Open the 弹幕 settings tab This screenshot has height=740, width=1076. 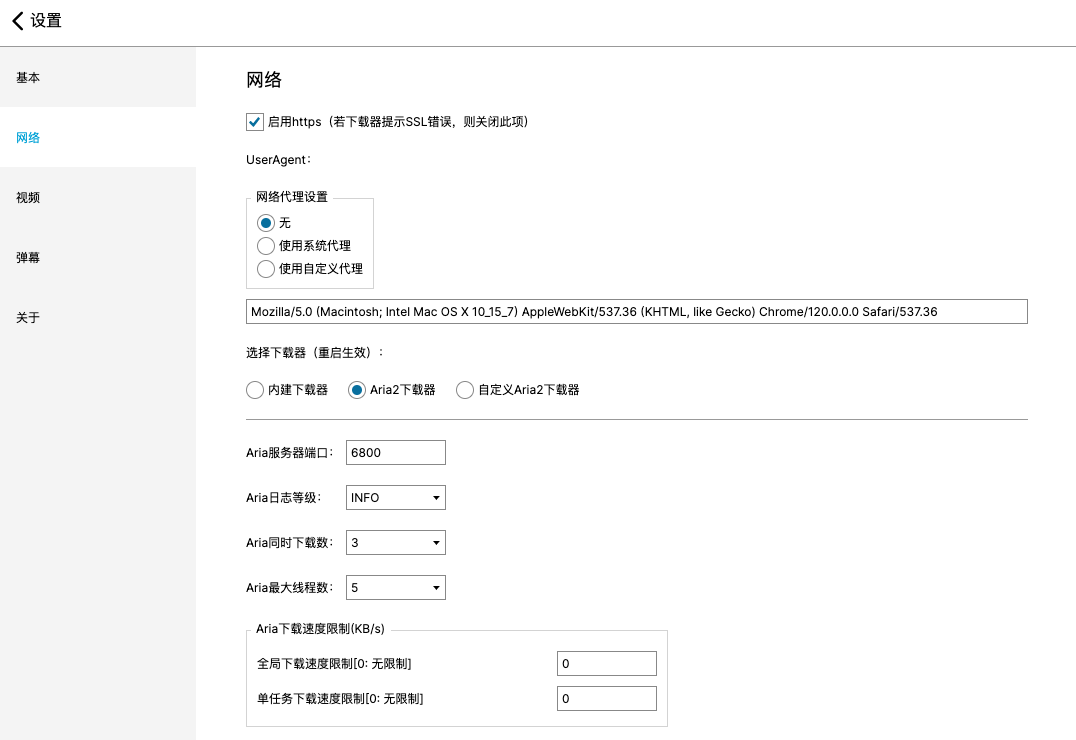click(x=97, y=257)
